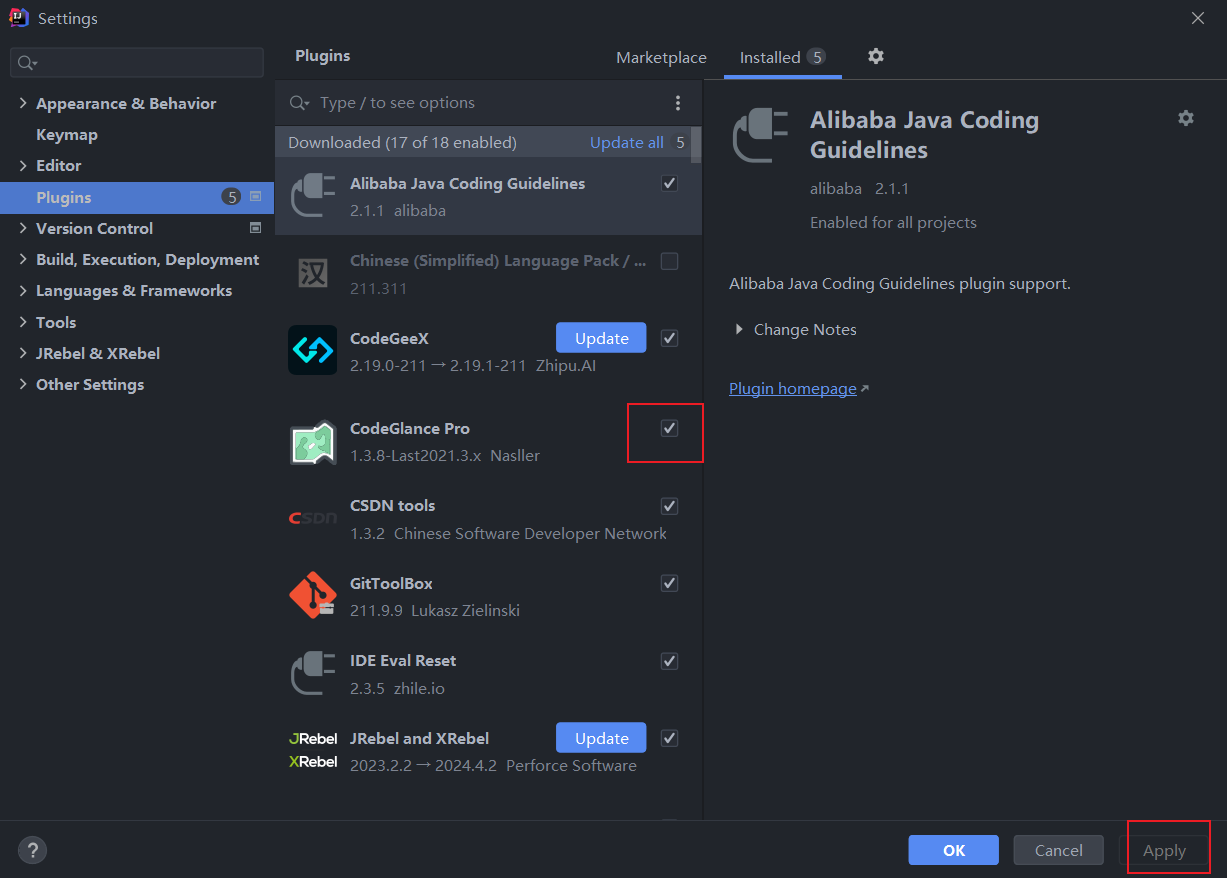Click the JRebel and XRebel plugin logo
The width and height of the screenshot is (1227, 878).
(313, 750)
